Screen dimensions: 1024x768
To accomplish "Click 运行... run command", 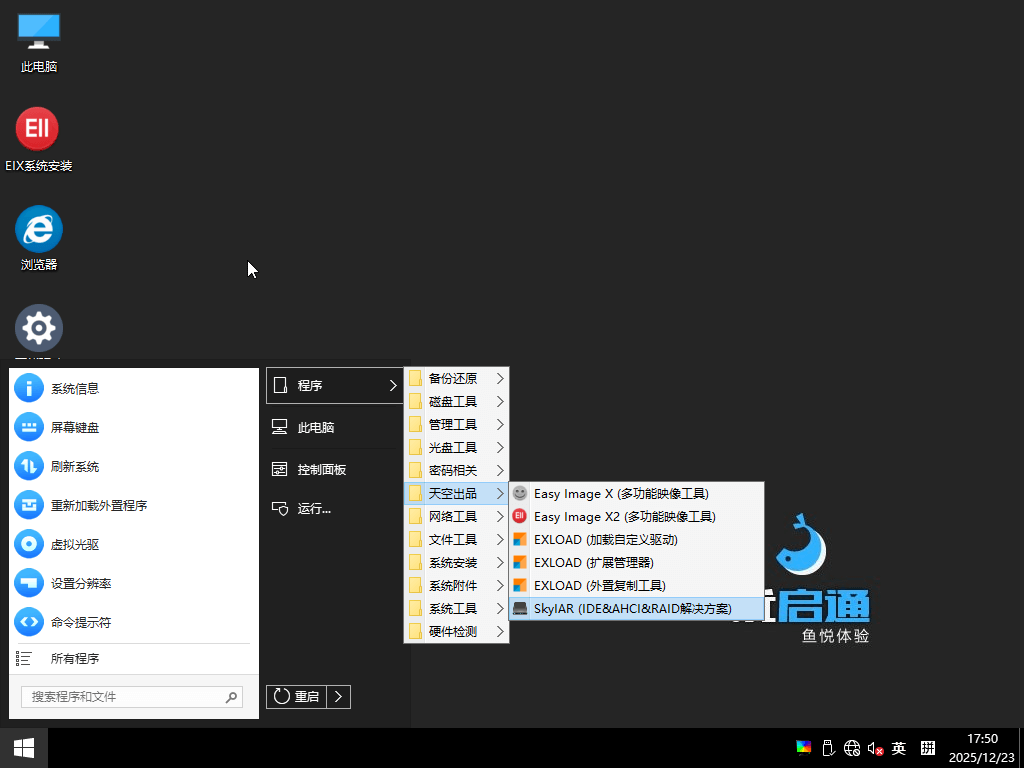I will pos(335,509).
